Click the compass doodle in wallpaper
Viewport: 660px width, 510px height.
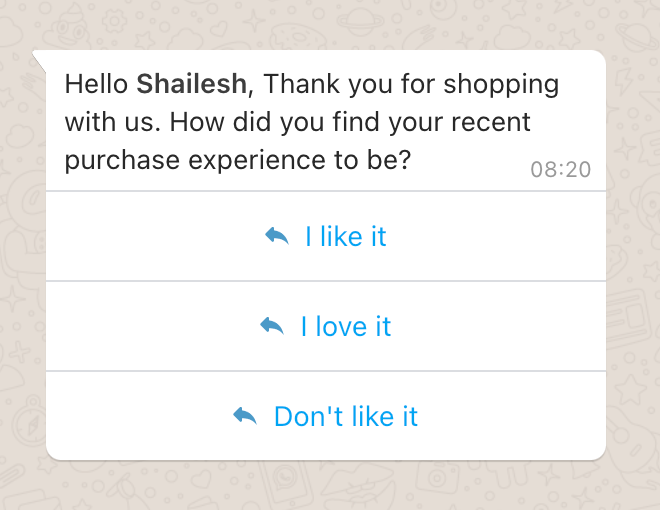(29, 423)
